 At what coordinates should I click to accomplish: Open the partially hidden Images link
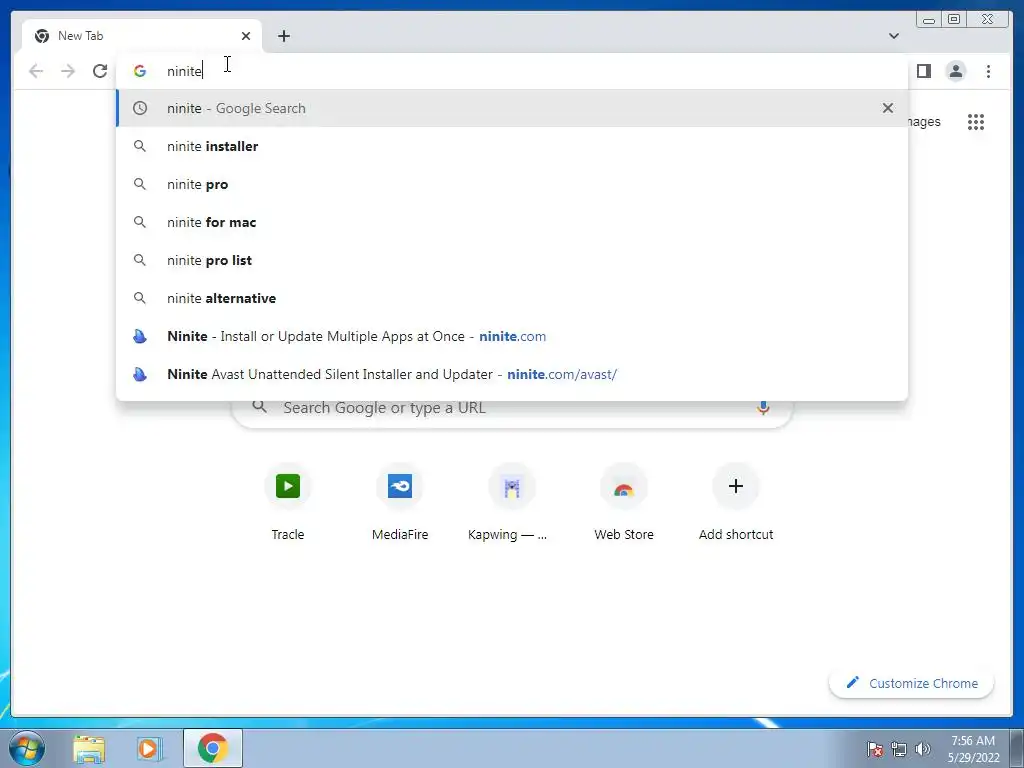click(925, 122)
